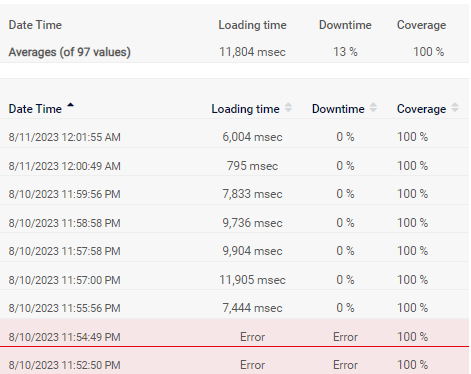The image size is (471, 374).
Task: Click Coverage sort arrows icon
Action: pos(455,108)
